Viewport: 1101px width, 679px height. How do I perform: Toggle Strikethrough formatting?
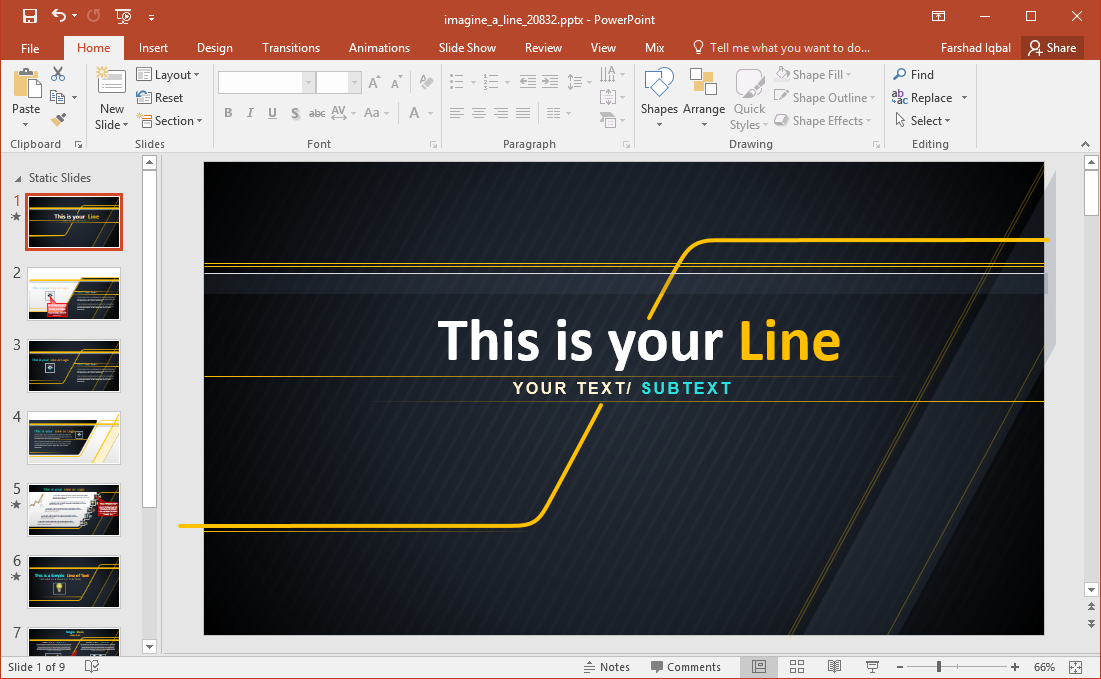pos(317,113)
